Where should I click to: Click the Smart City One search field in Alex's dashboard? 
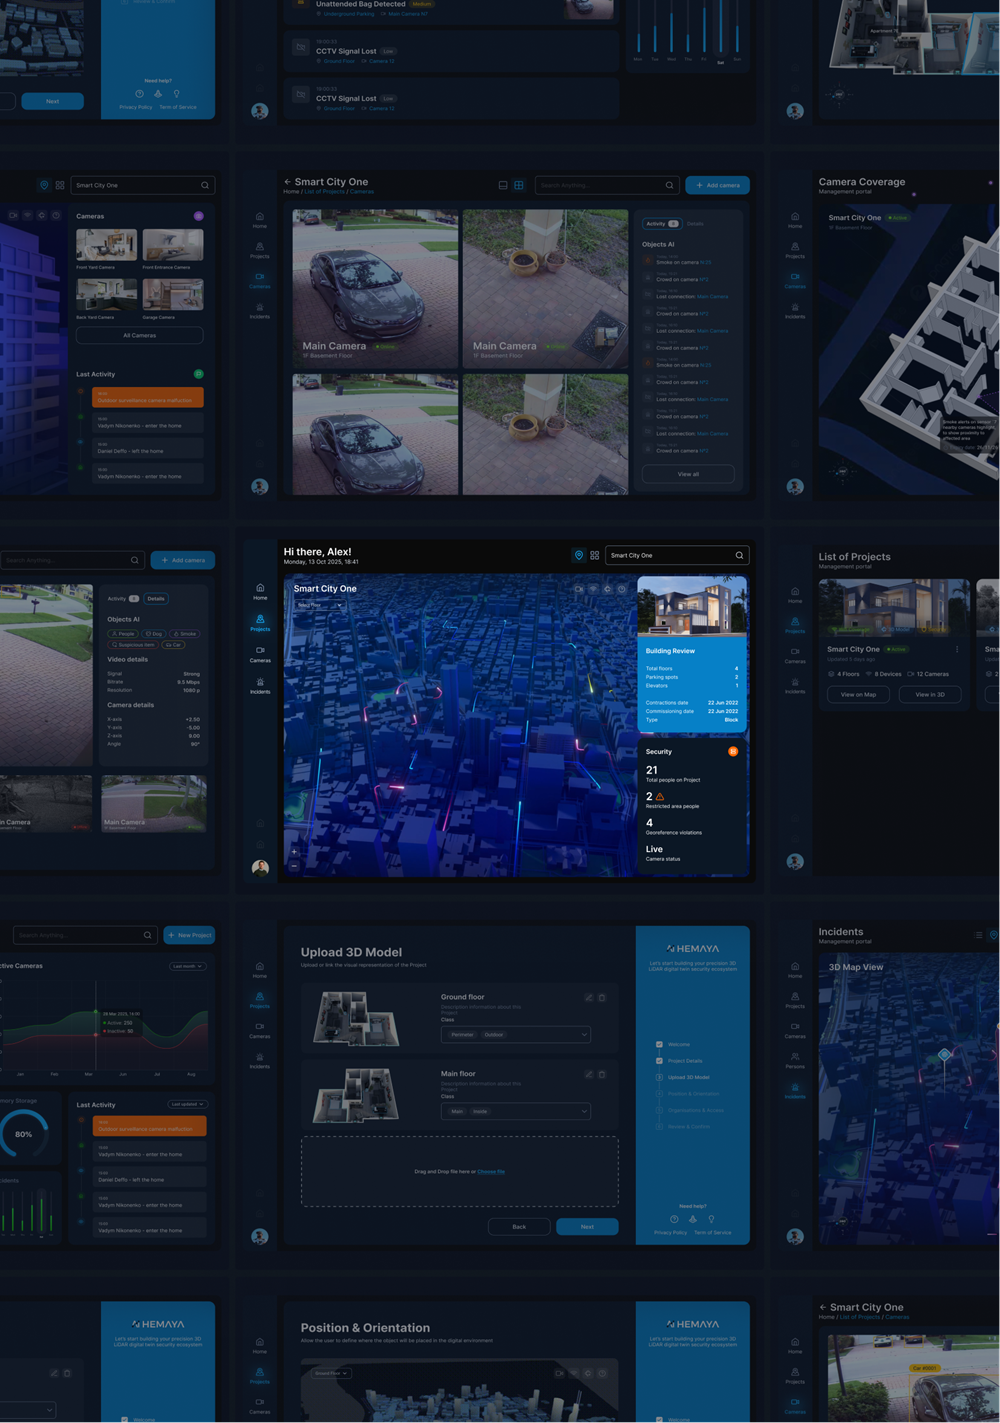coord(670,555)
